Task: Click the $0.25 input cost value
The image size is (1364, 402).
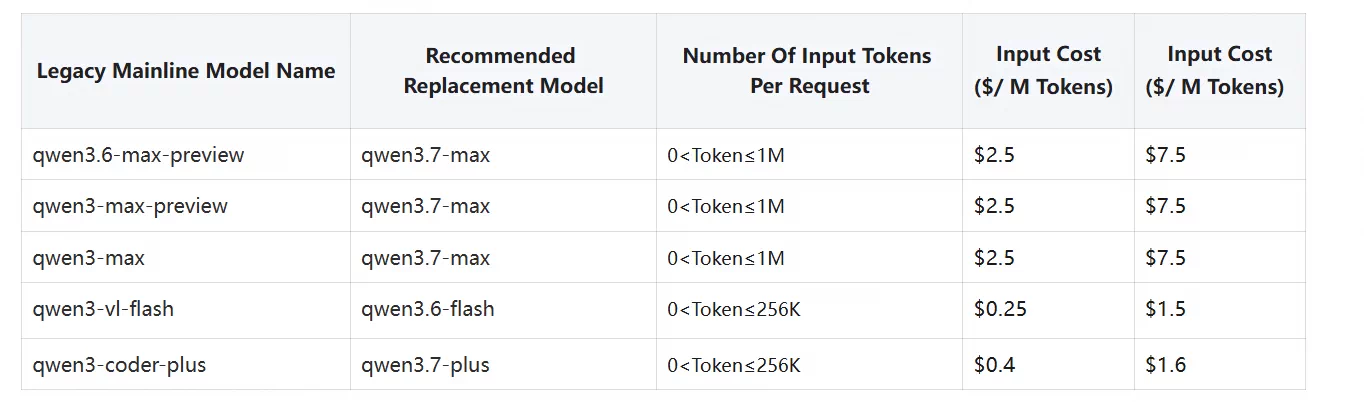Action: [1000, 309]
